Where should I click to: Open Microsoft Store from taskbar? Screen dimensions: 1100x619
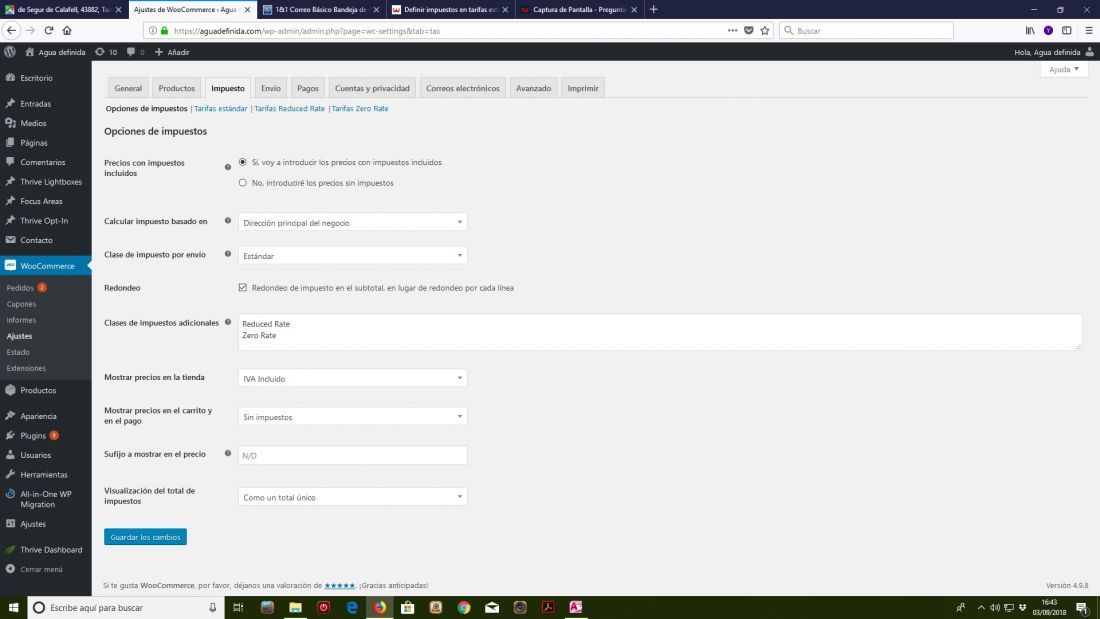tap(408, 607)
